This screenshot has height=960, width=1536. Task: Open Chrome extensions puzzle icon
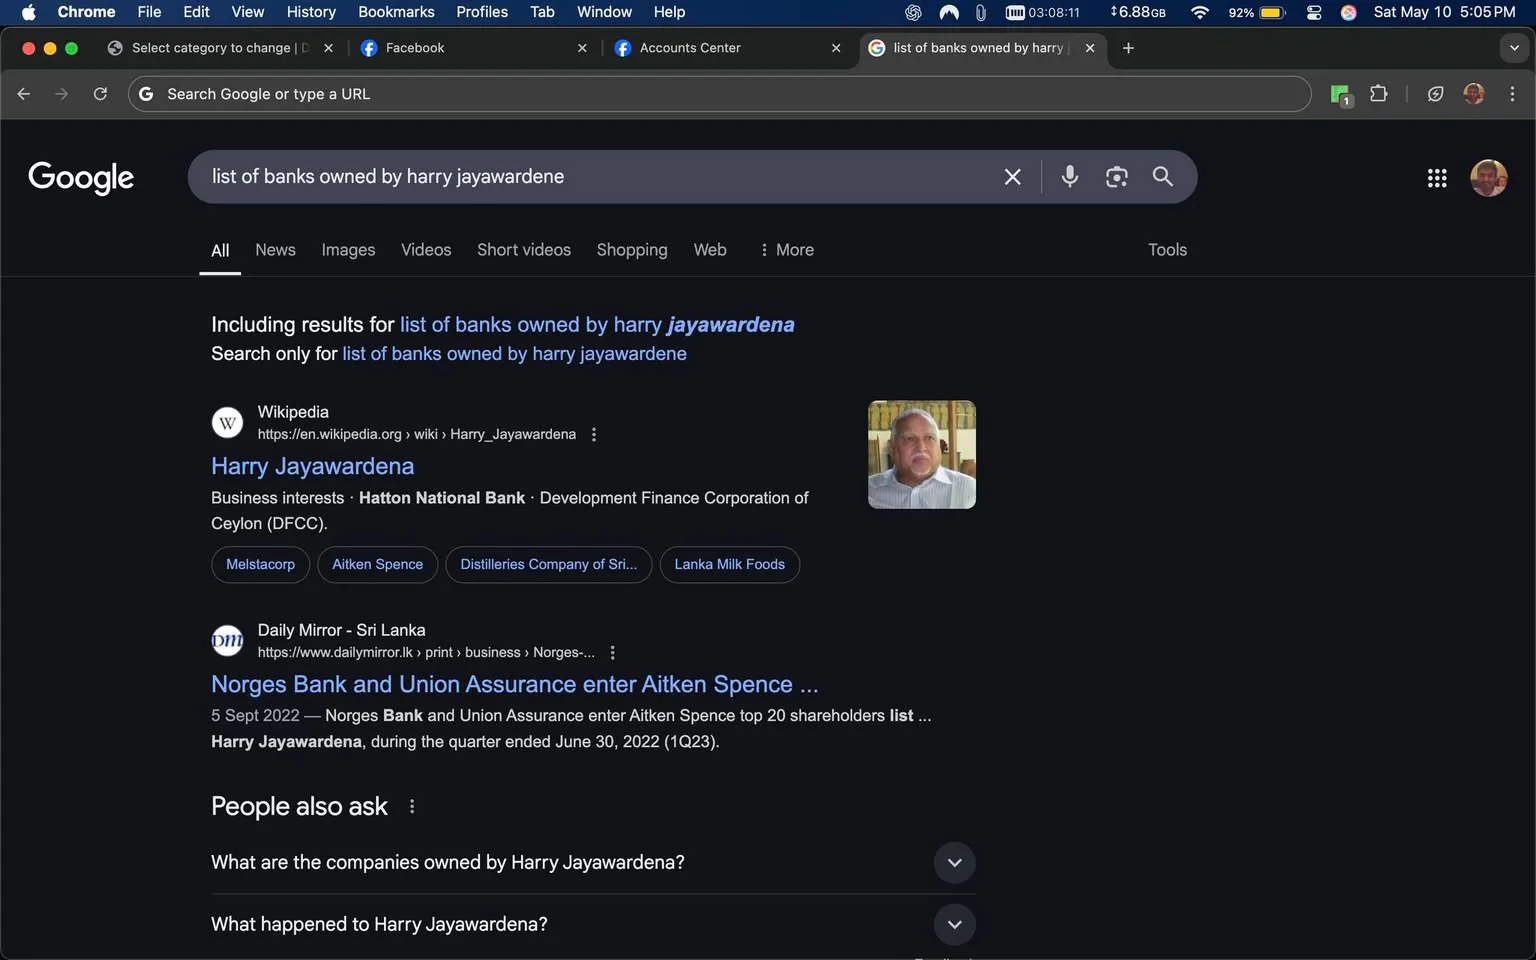point(1378,94)
